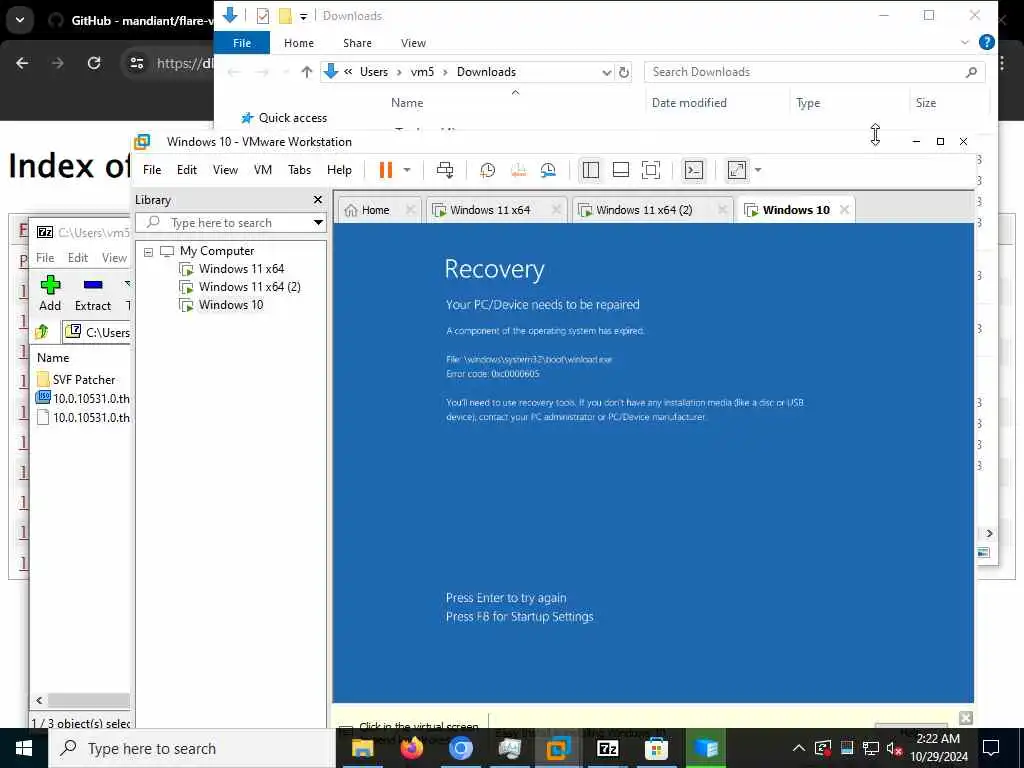Open the VMware File menu

(x=152, y=170)
